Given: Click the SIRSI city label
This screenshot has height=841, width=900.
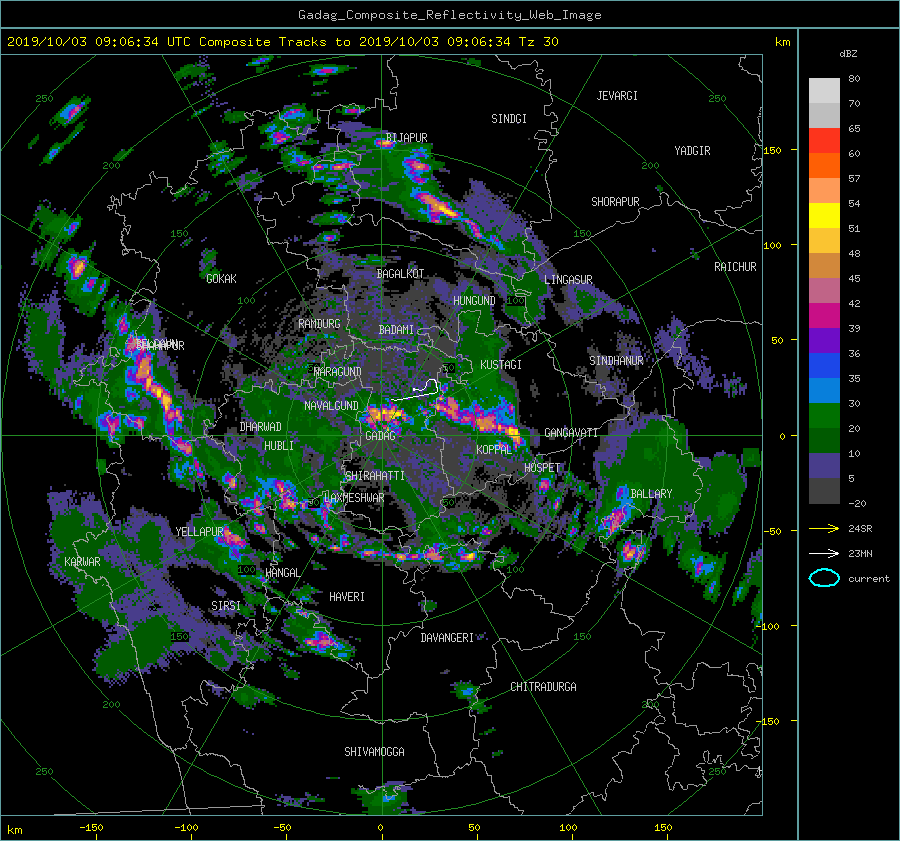Looking at the screenshot, I should pyautogui.click(x=226, y=606).
